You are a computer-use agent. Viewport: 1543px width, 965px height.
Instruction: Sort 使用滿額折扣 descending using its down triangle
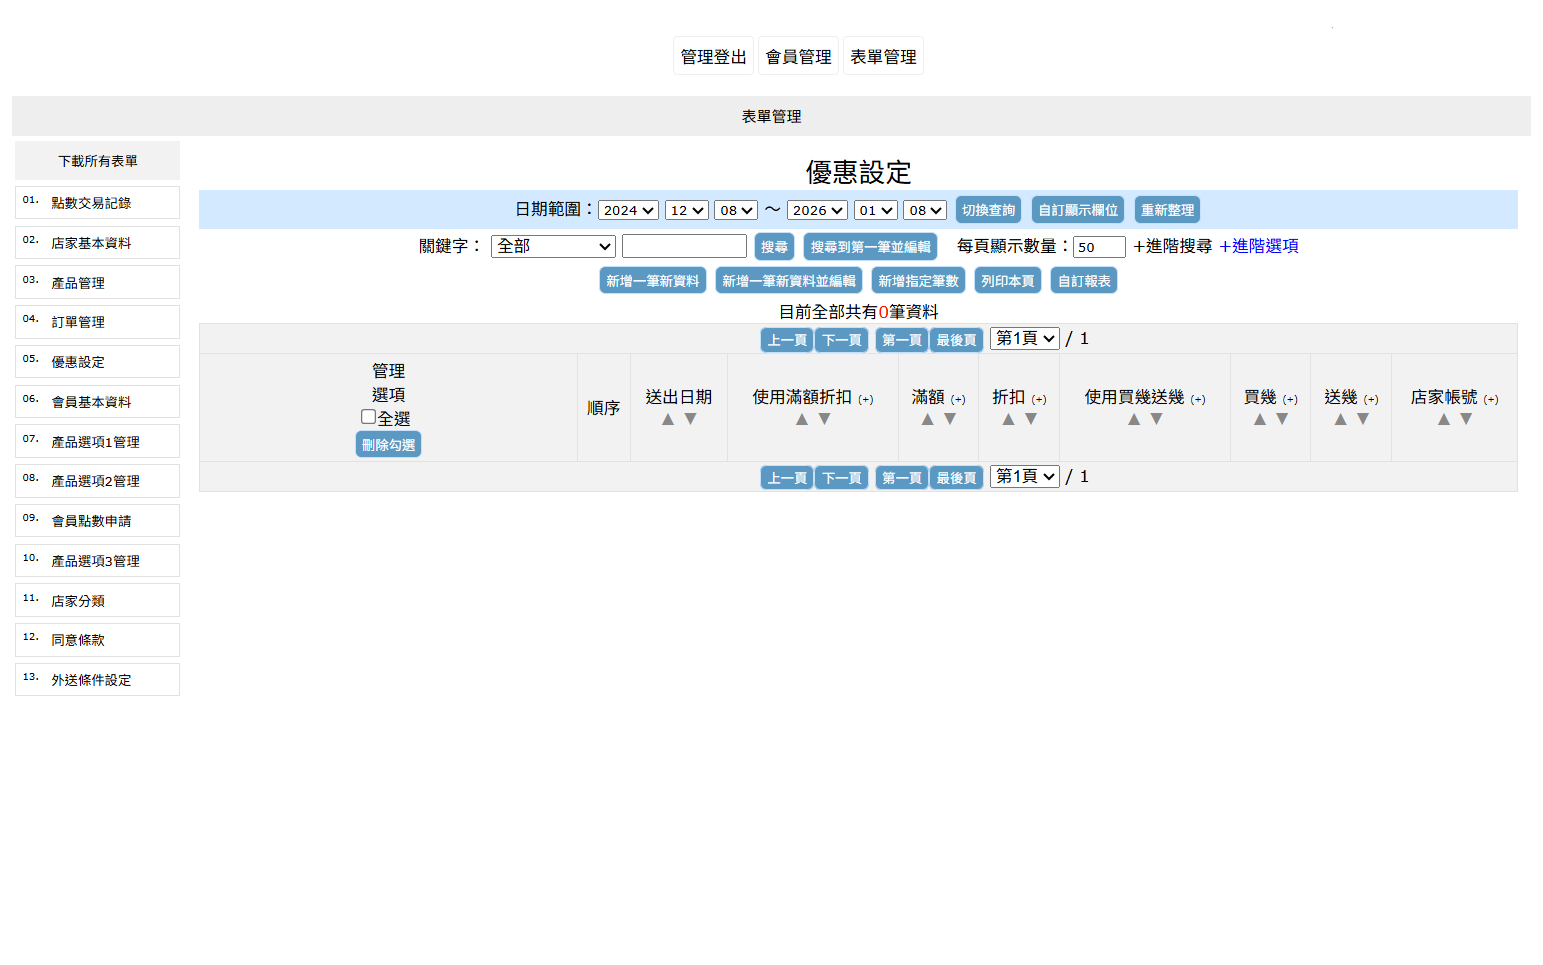pyautogui.click(x=824, y=419)
